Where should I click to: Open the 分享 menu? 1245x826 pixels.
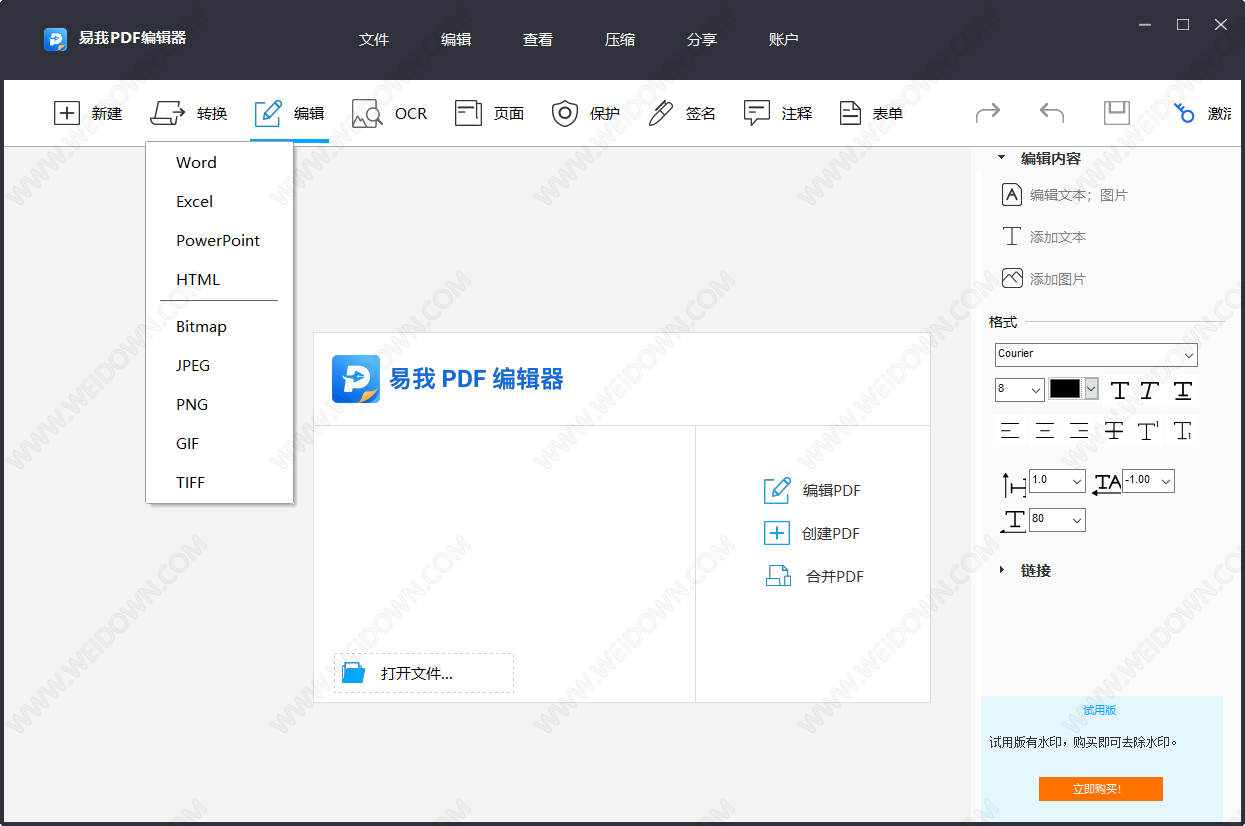[x=702, y=40]
